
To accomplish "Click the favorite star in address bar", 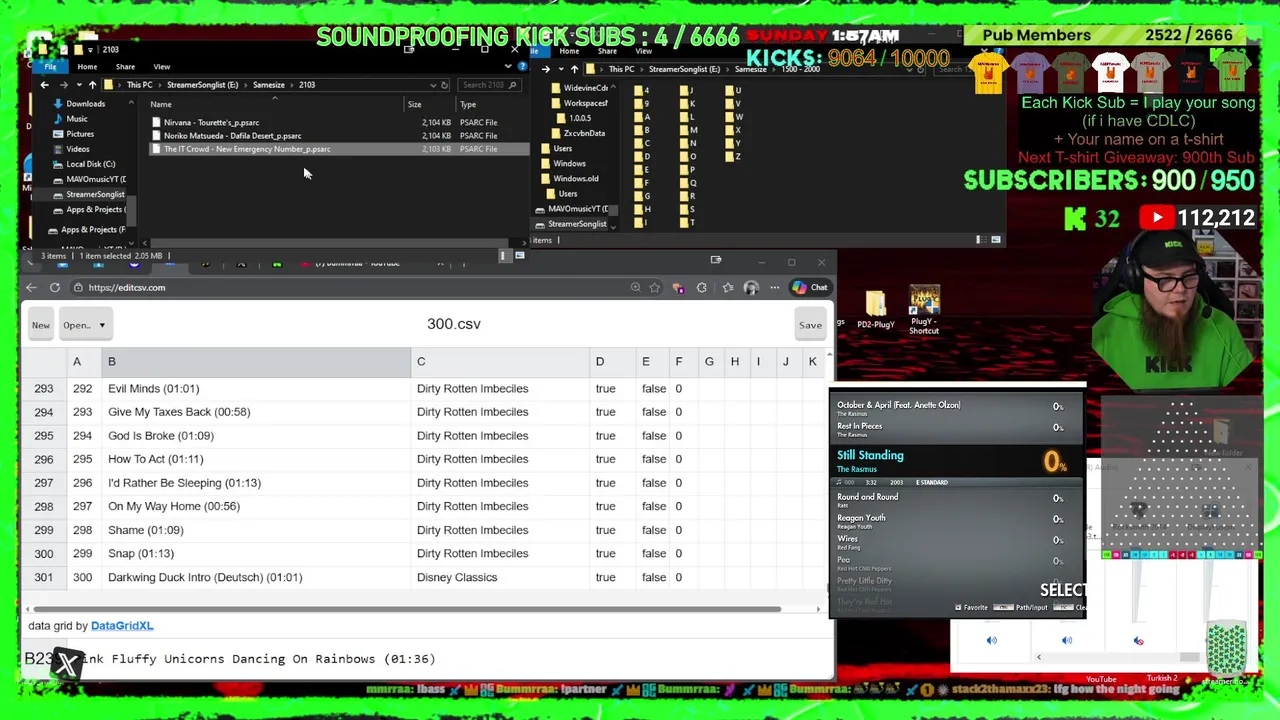I will [x=654, y=288].
